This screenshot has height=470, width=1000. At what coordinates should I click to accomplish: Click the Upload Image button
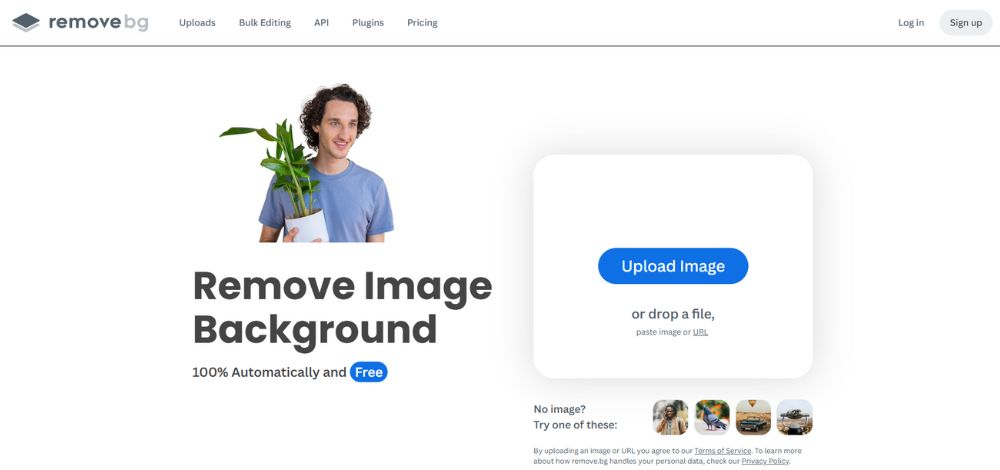pyautogui.click(x=673, y=266)
